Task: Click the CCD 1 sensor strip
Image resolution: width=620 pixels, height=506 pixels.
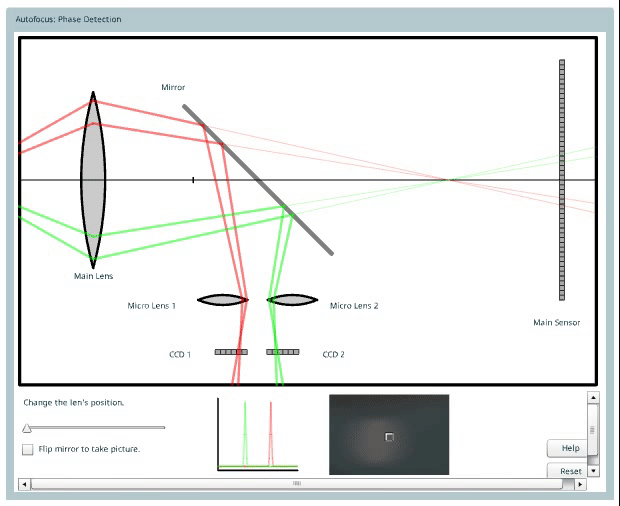Action: click(231, 352)
